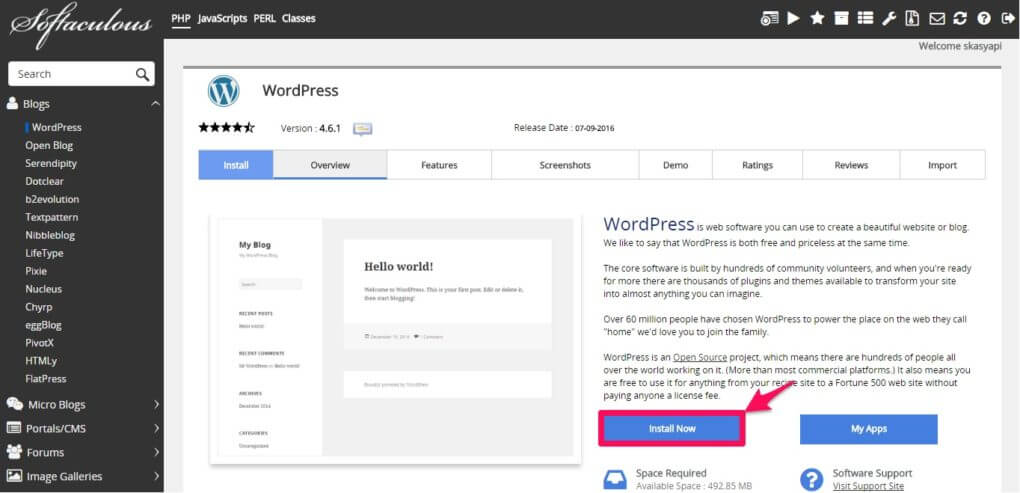
Task: Open the ratings star icon in top toolbar
Action: point(818,18)
